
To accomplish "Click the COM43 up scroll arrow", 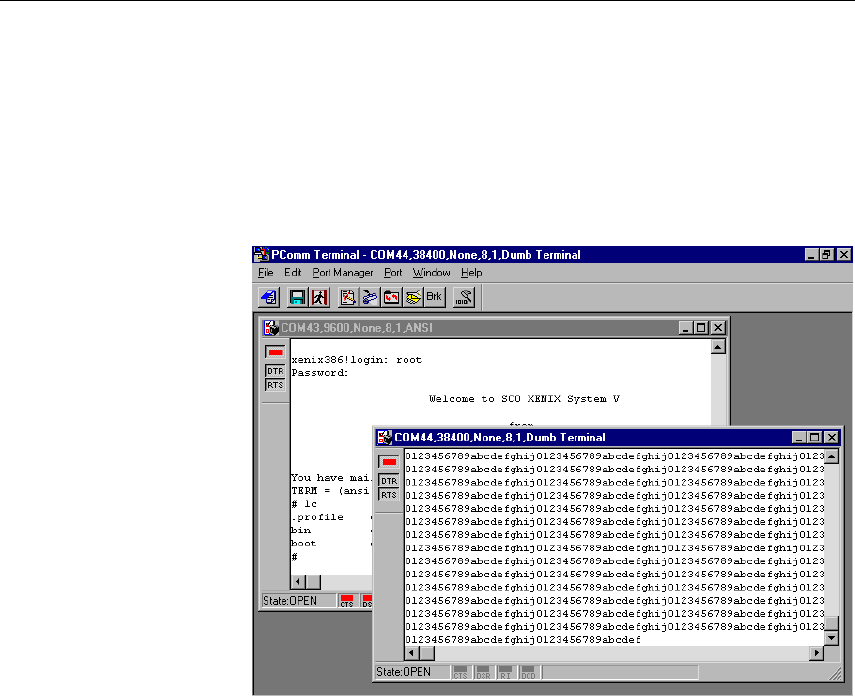I will tap(718, 347).
